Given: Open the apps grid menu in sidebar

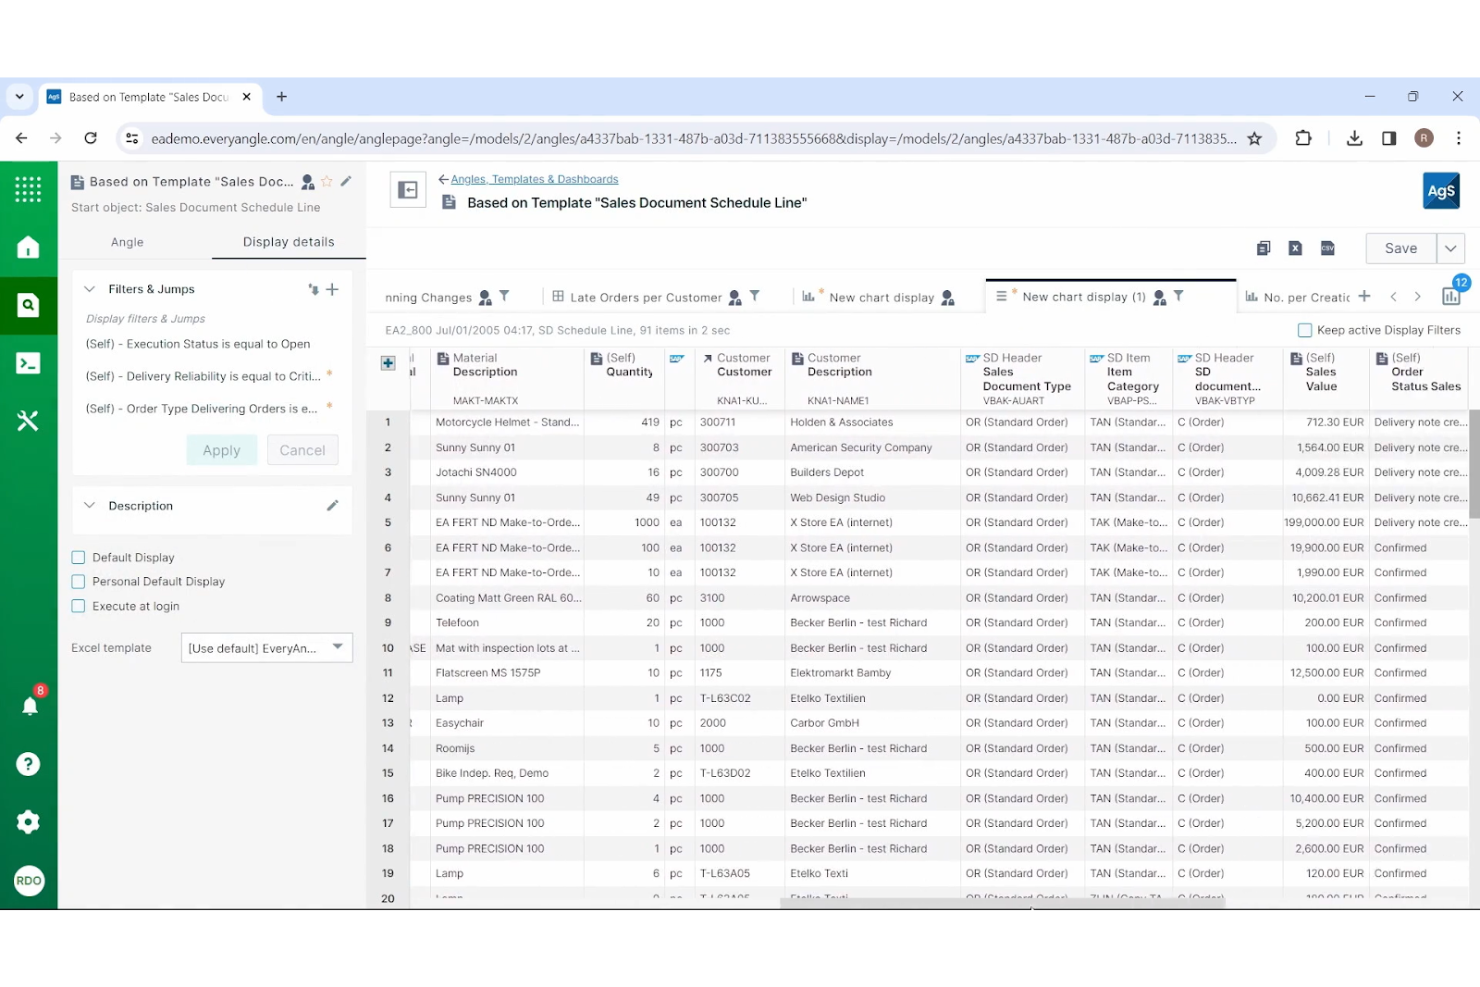Looking at the screenshot, I should click(x=28, y=189).
